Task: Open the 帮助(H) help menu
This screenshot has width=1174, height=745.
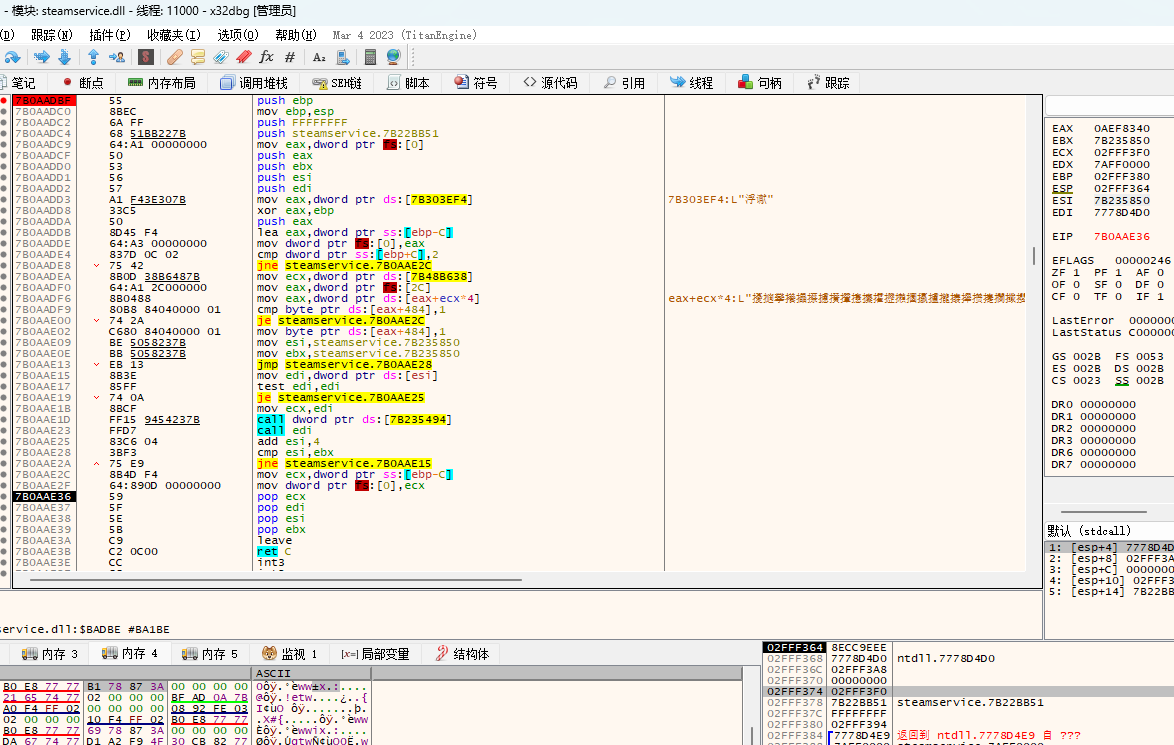Action: point(296,35)
